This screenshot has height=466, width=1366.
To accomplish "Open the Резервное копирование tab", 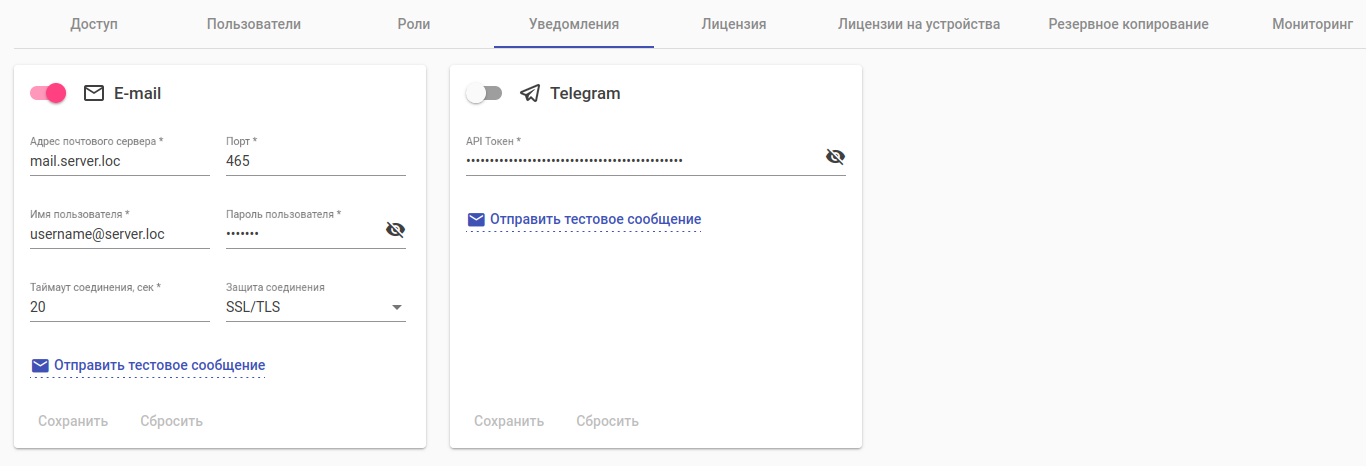I will point(1128,24).
